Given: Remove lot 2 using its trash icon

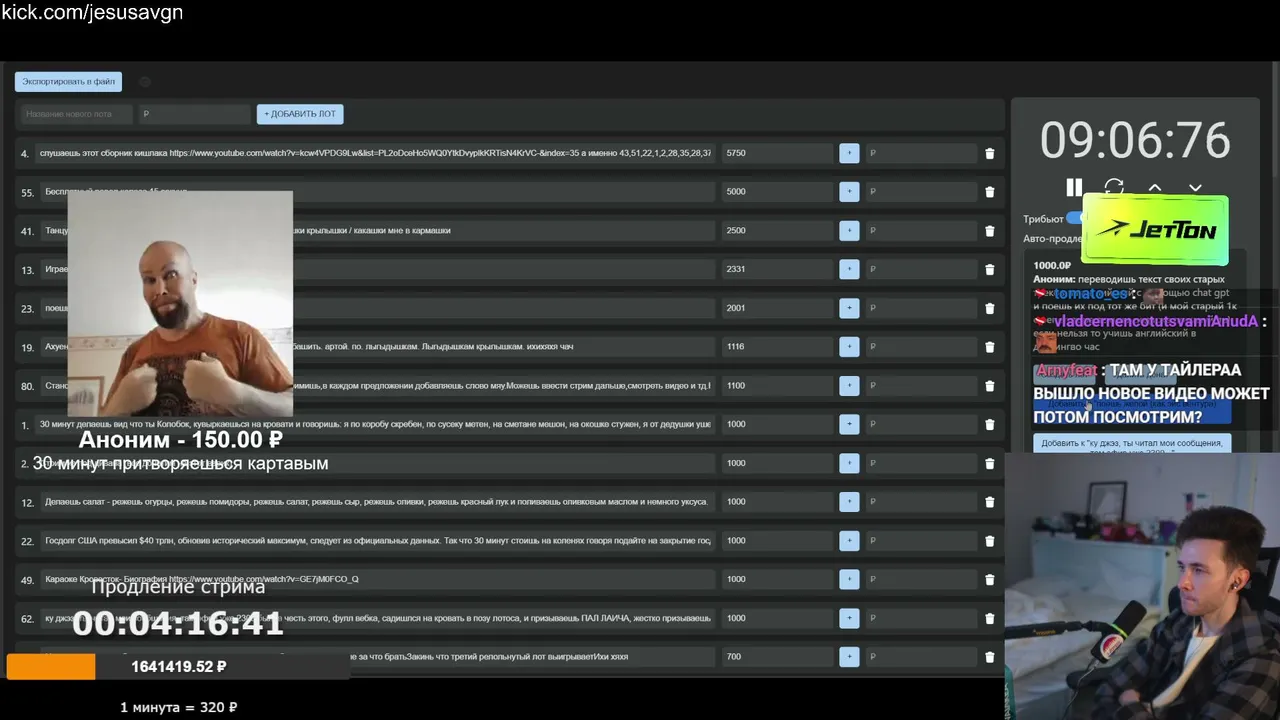Looking at the screenshot, I should [x=990, y=464].
